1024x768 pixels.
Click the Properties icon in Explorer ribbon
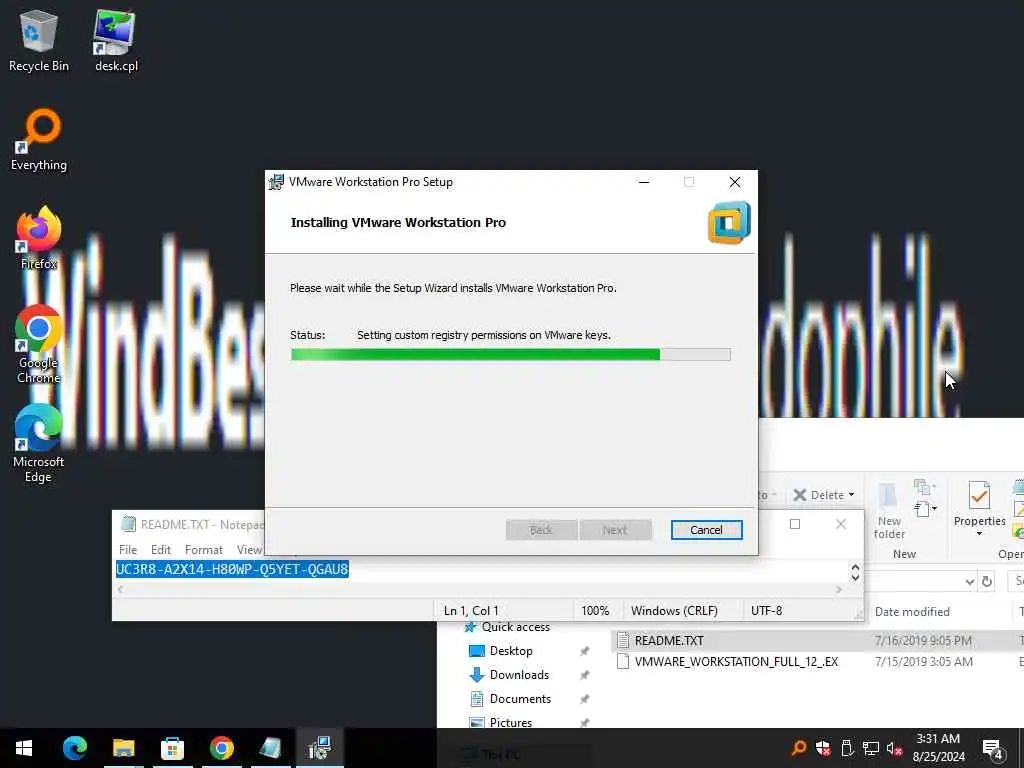click(979, 496)
